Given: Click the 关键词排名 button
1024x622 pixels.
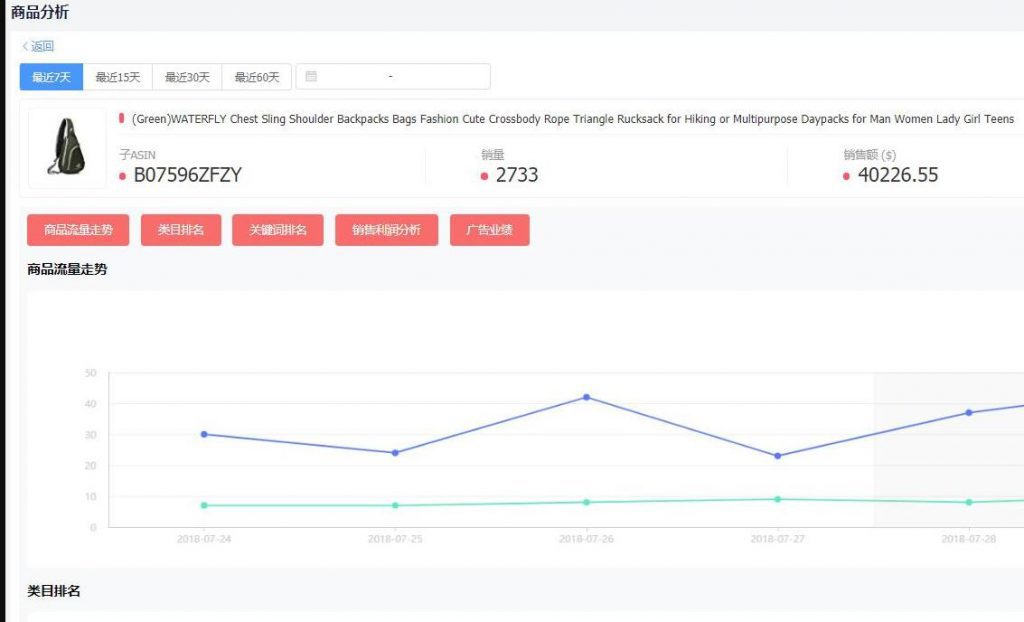Looking at the screenshot, I should coord(278,230).
